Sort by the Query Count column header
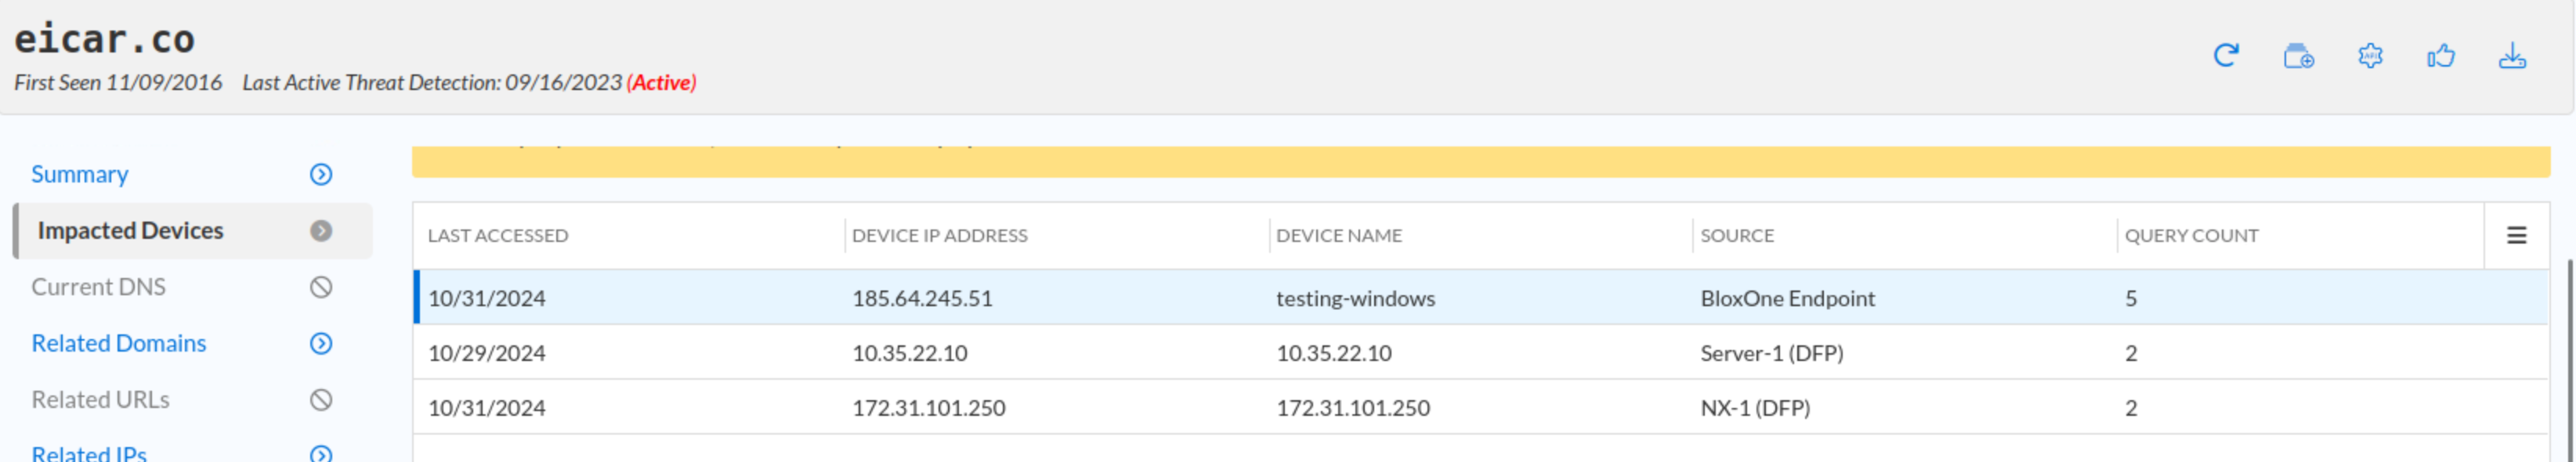Image resolution: width=2576 pixels, height=462 pixels. (2191, 236)
